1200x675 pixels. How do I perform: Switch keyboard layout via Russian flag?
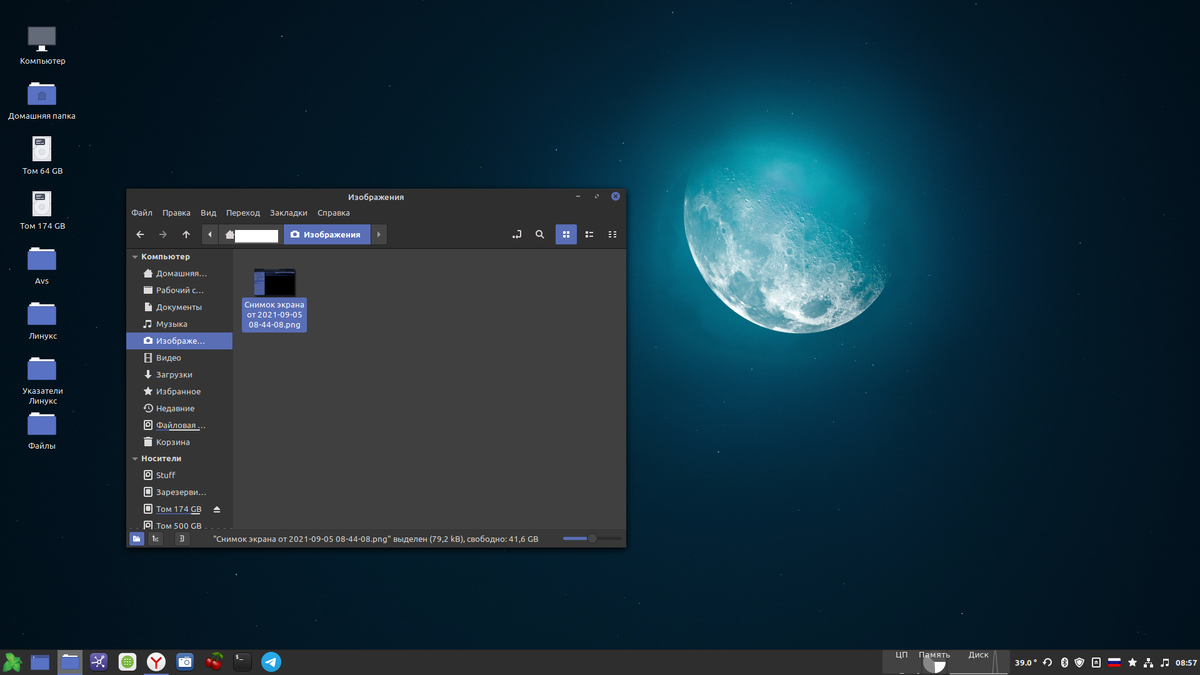pyautogui.click(x=1114, y=662)
